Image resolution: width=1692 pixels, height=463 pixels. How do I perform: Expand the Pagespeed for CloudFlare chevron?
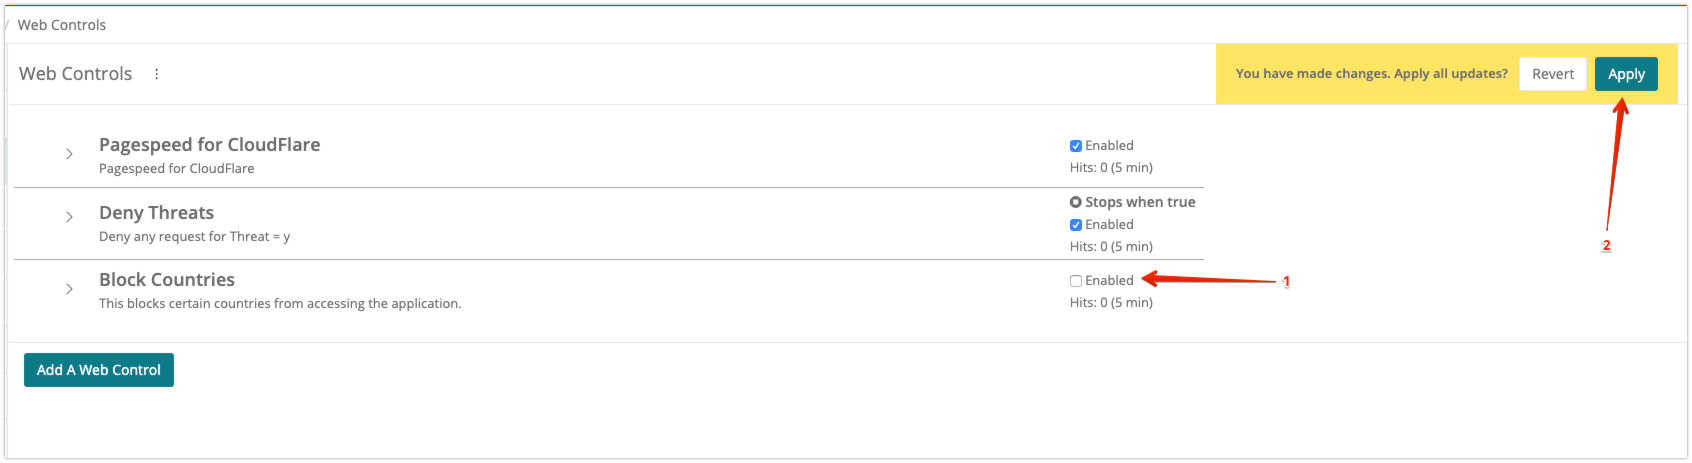(x=69, y=154)
